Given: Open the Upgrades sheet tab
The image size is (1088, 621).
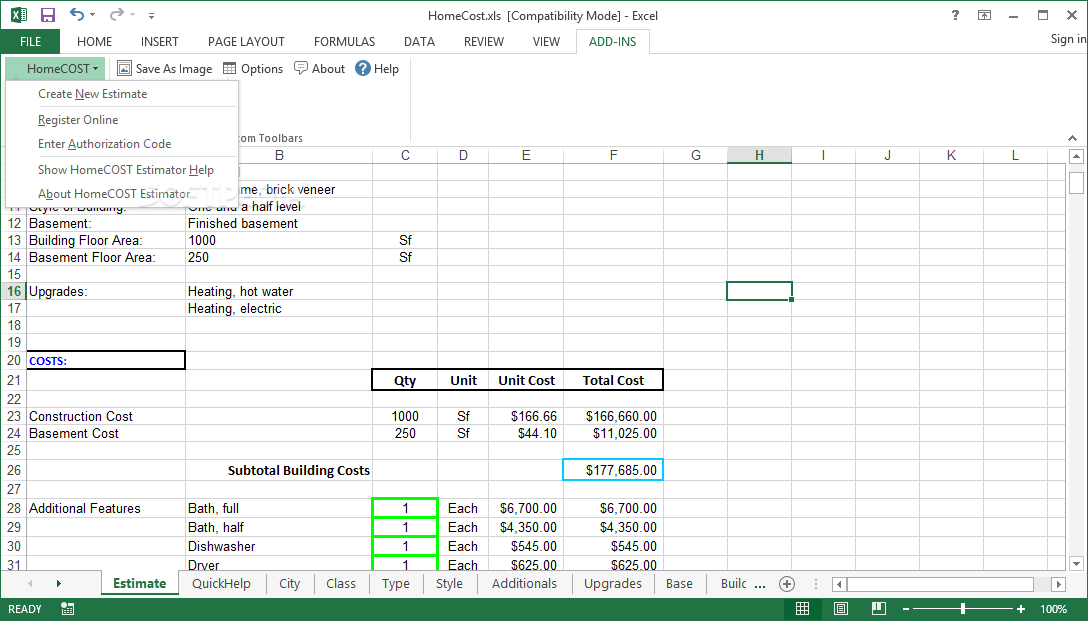Looking at the screenshot, I should [613, 584].
